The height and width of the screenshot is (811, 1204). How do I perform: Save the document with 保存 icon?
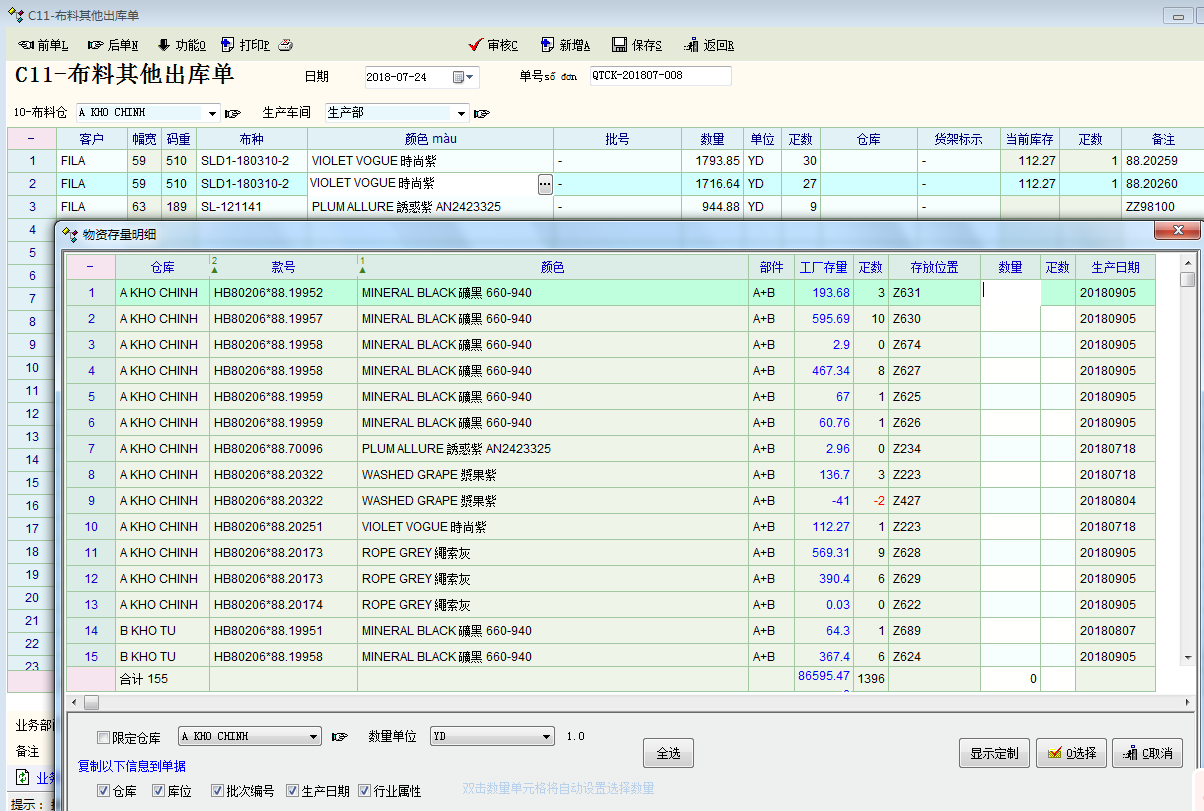620,45
